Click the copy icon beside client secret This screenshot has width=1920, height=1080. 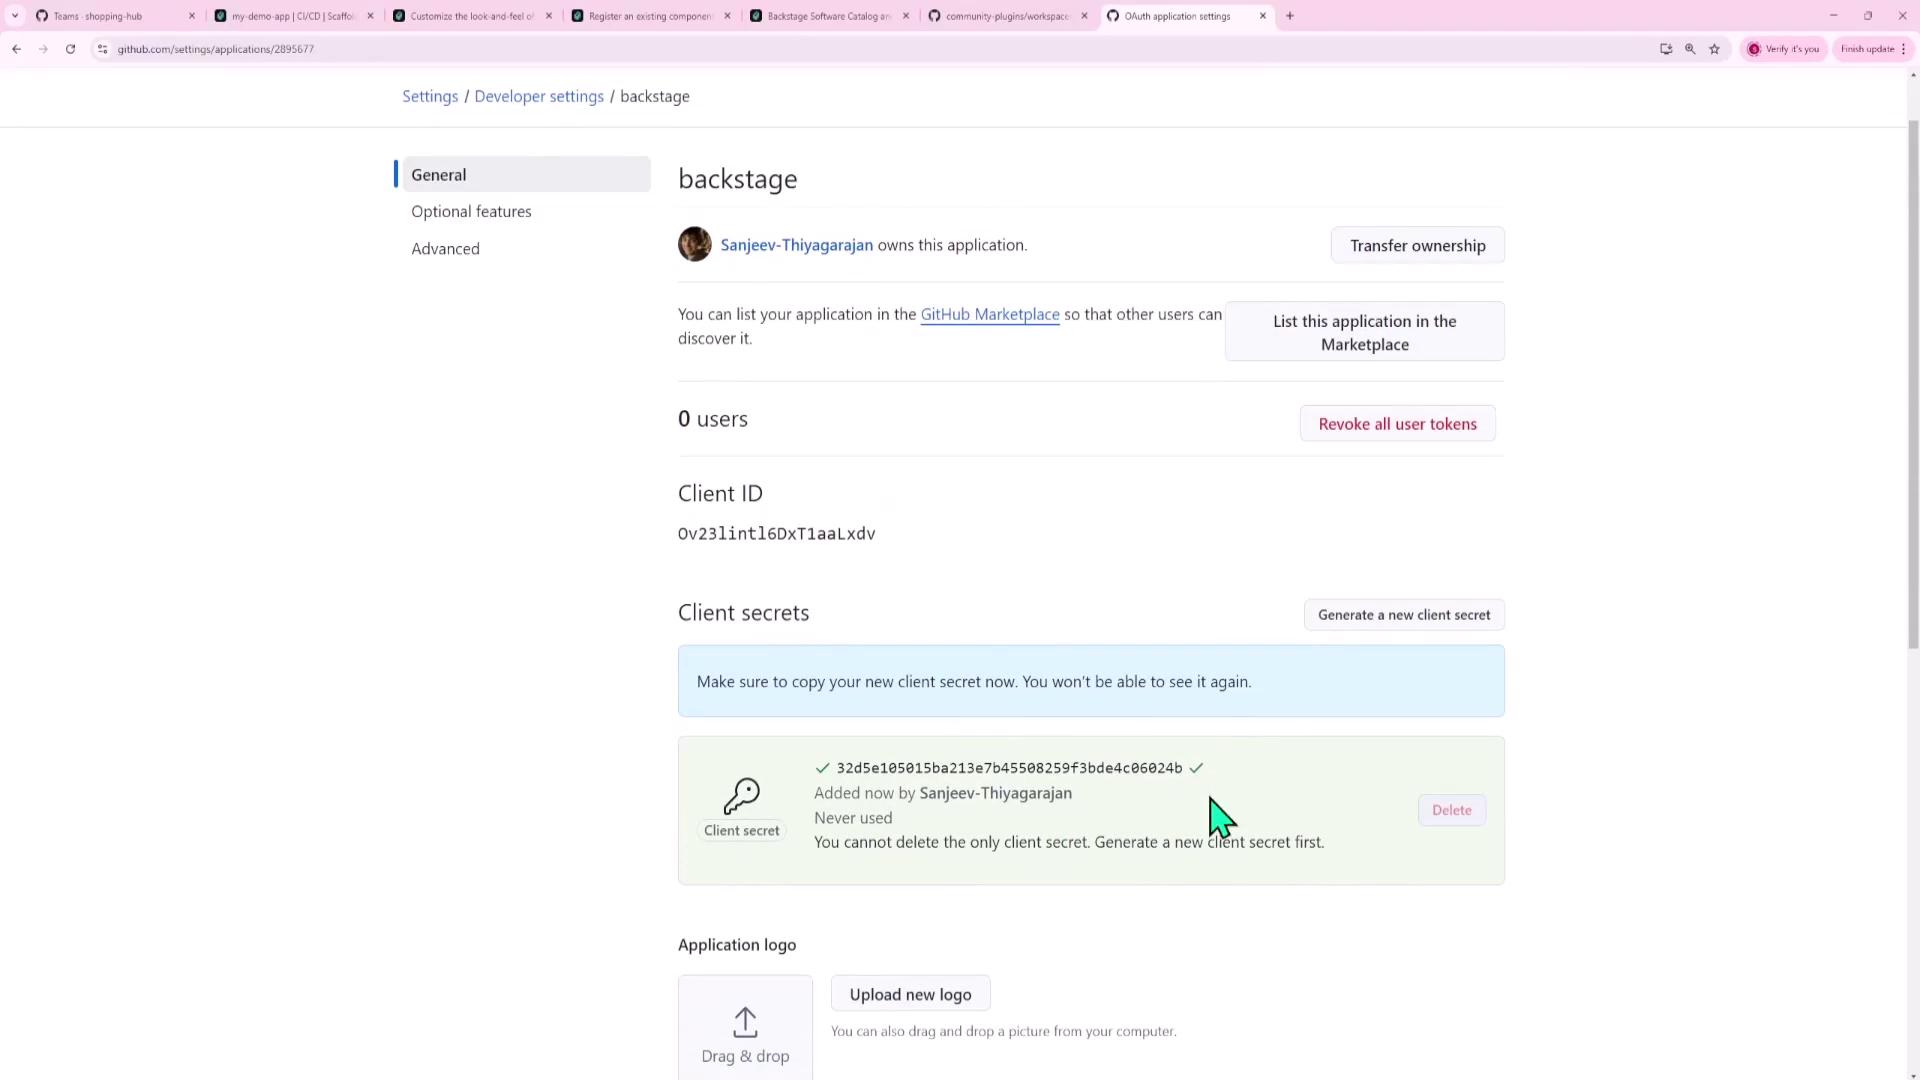tap(1196, 768)
